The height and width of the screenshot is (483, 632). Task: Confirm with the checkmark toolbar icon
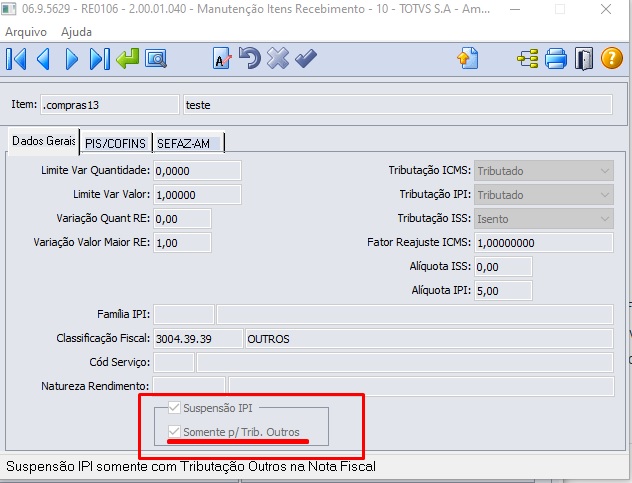pos(306,58)
